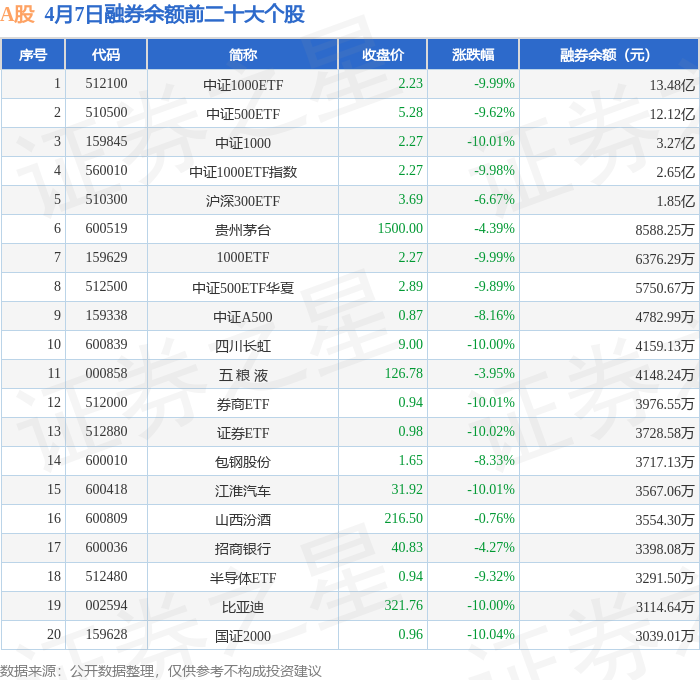Click the 涨跌幅 column header
This screenshot has width=700, height=680.
(x=473, y=54)
